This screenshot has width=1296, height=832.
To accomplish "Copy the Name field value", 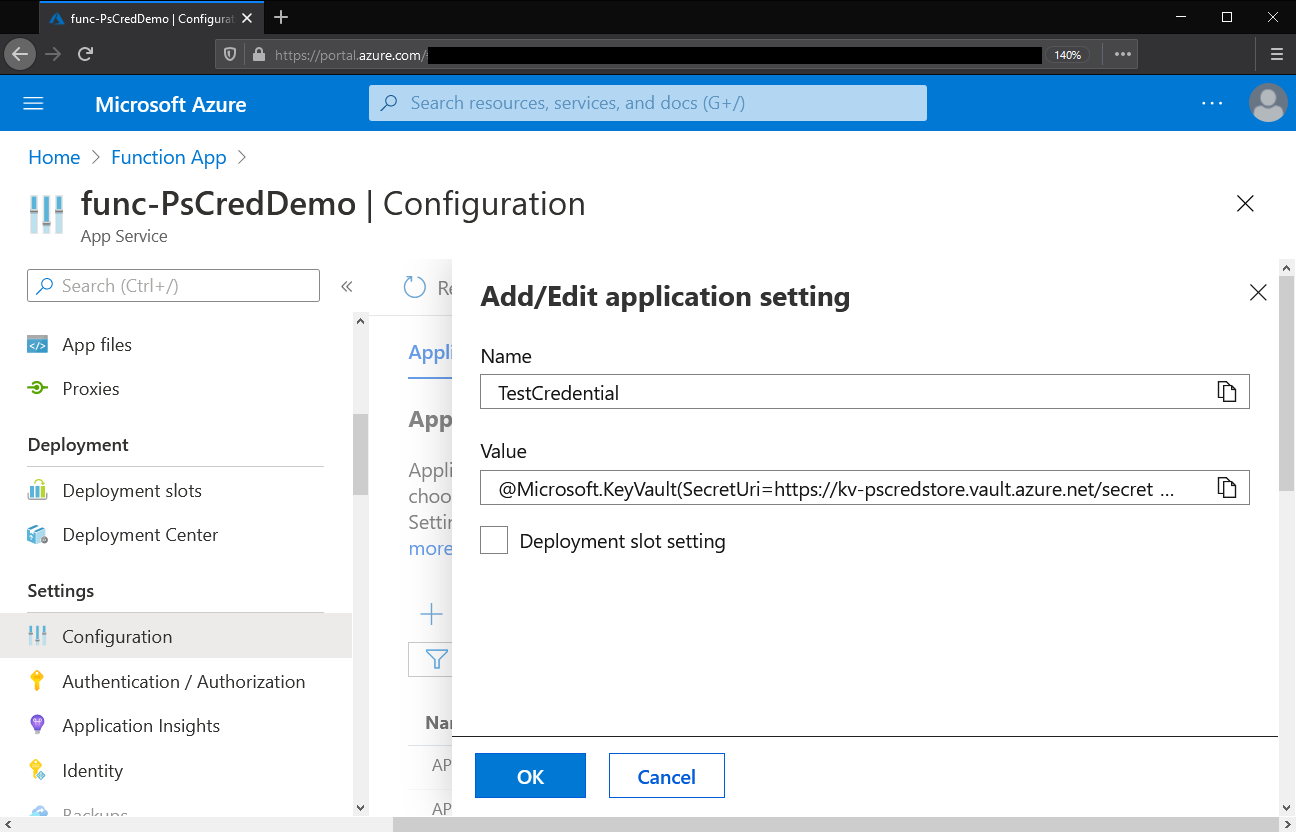I will 1227,392.
